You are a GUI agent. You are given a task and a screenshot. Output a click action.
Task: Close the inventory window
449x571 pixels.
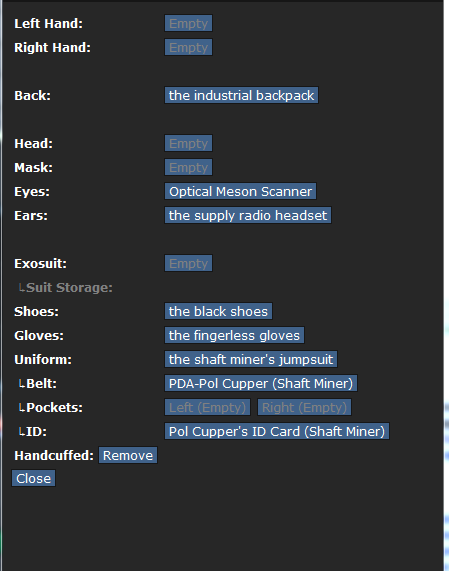[34, 479]
